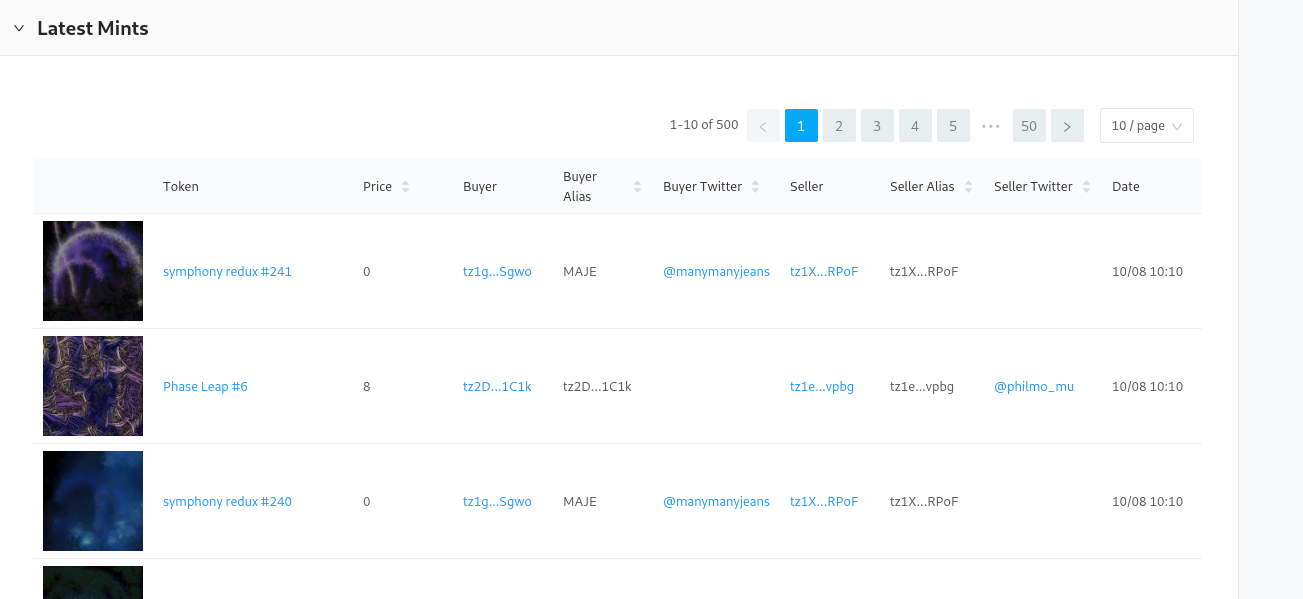Click Phase Leap #6 artwork thumbnail
Viewport: 1303px width, 599px height.
(x=93, y=386)
